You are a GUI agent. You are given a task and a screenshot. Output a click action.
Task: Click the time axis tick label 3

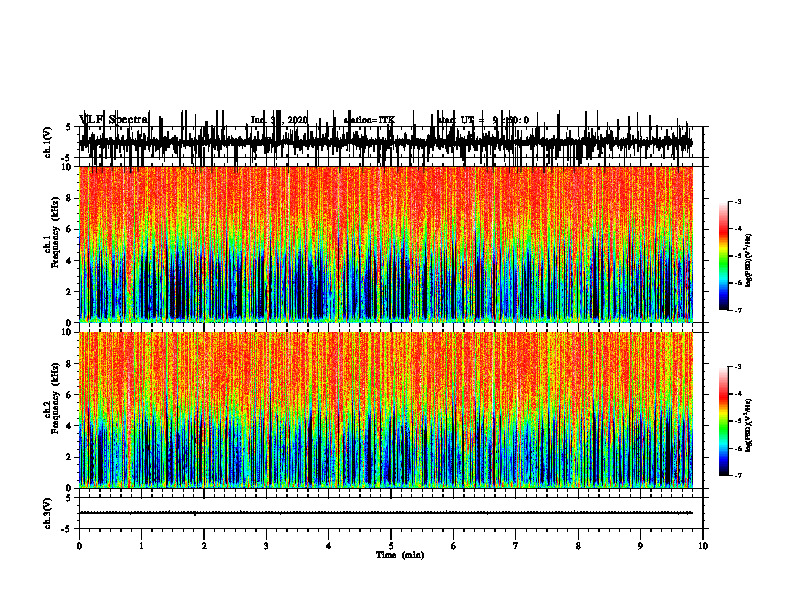(266, 546)
